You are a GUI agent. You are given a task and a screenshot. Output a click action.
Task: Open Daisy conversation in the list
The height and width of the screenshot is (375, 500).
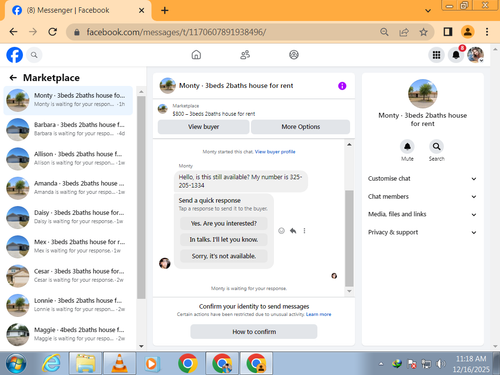point(68,217)
